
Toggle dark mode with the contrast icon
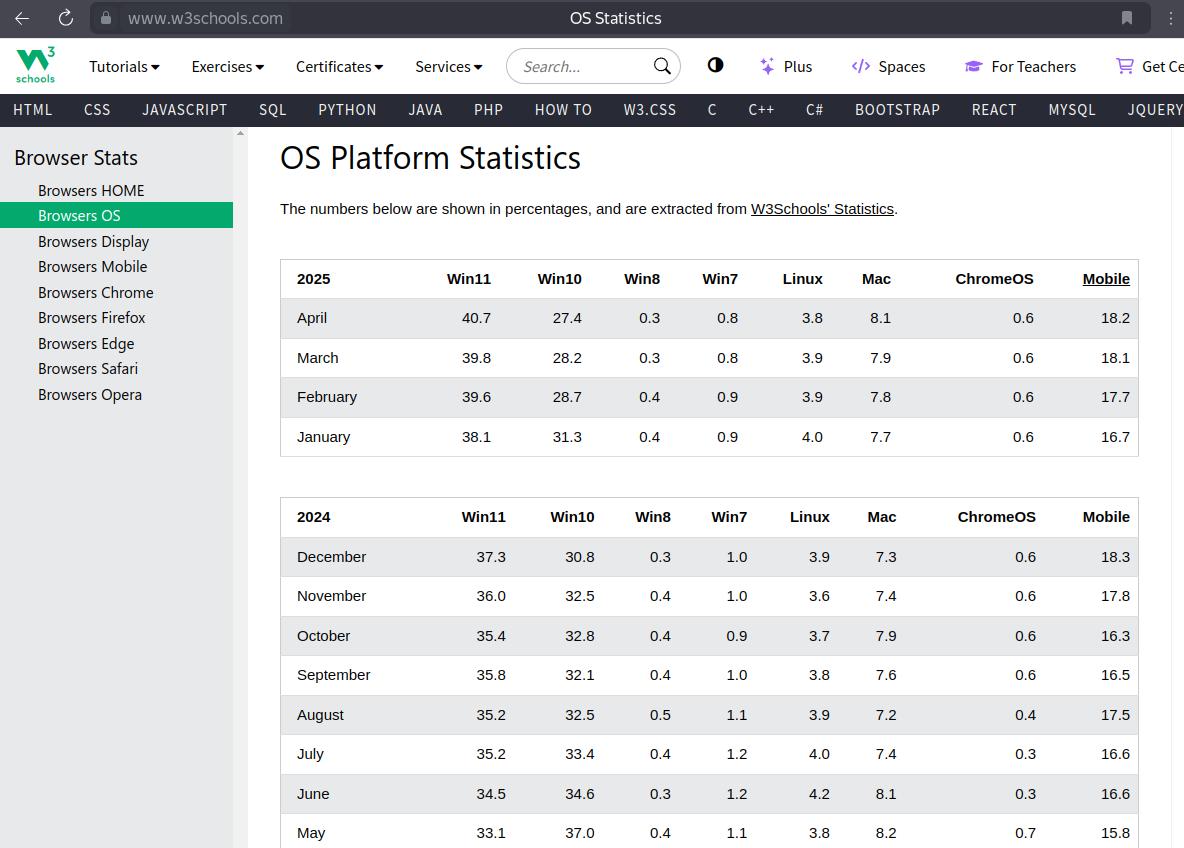(715, 65)
